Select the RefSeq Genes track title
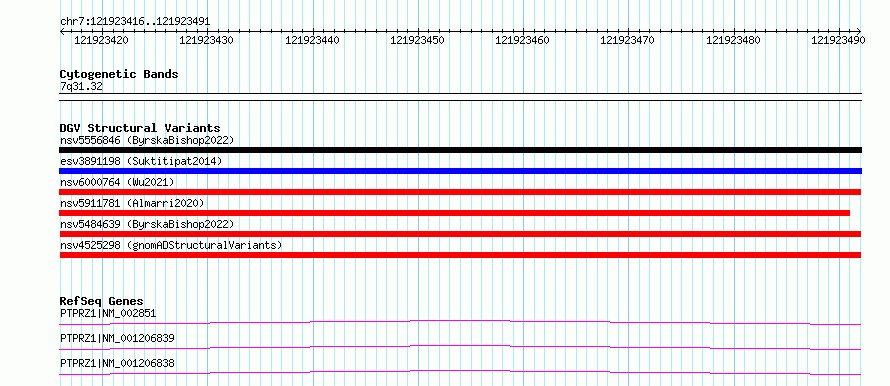 pos(102,301)
